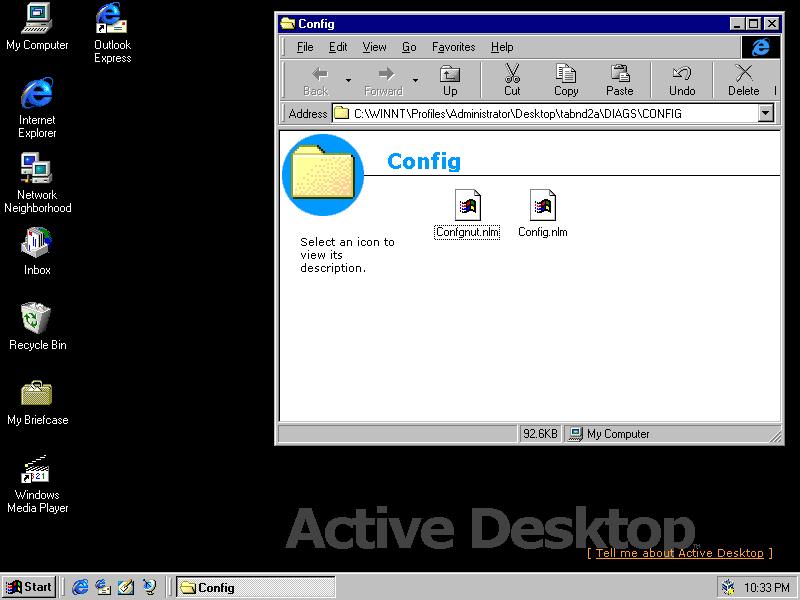Click the Start button
Viewport: 800px width, 600px height.
coord(29,587)
